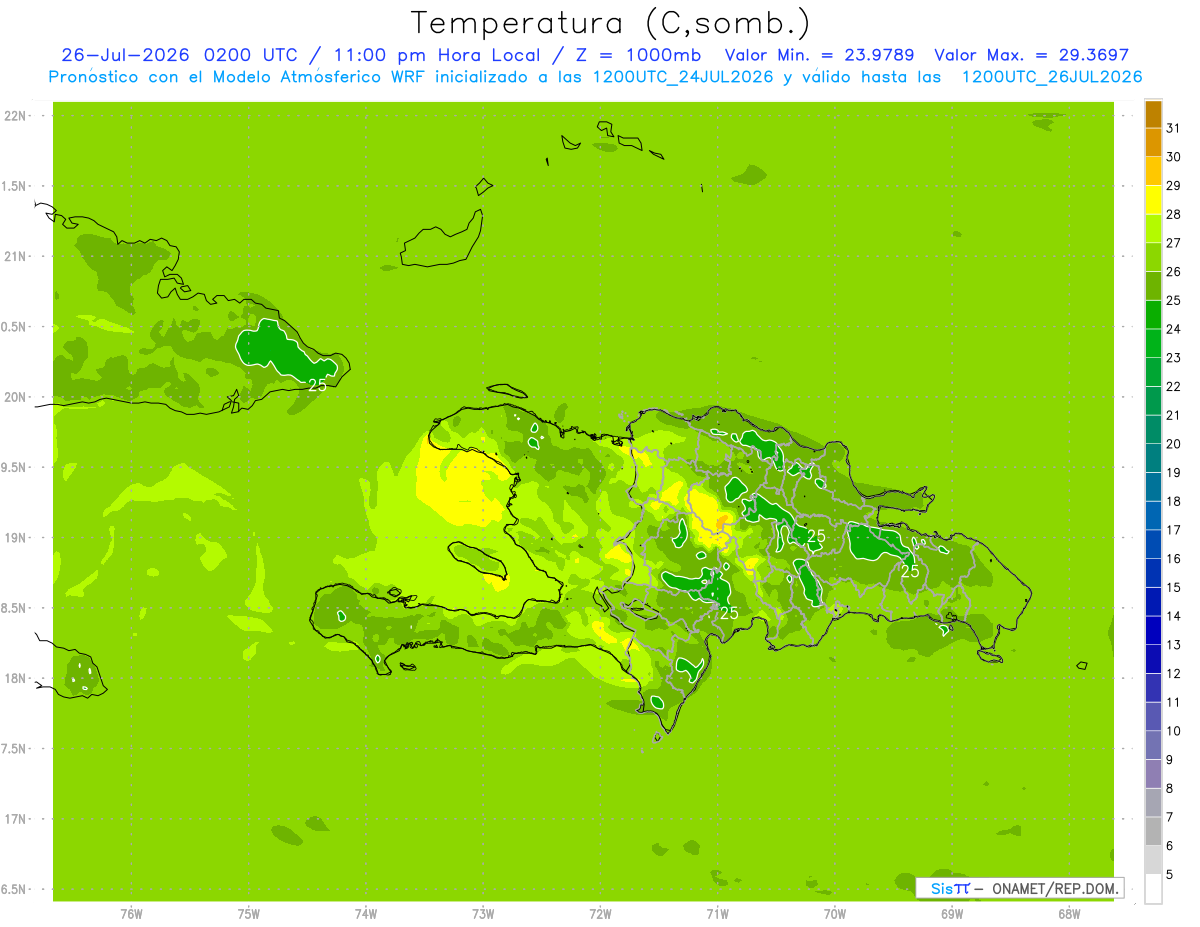Click the "17N" latitude axis label
This screenshot has height=927, width=1200.
click(16, 819)
